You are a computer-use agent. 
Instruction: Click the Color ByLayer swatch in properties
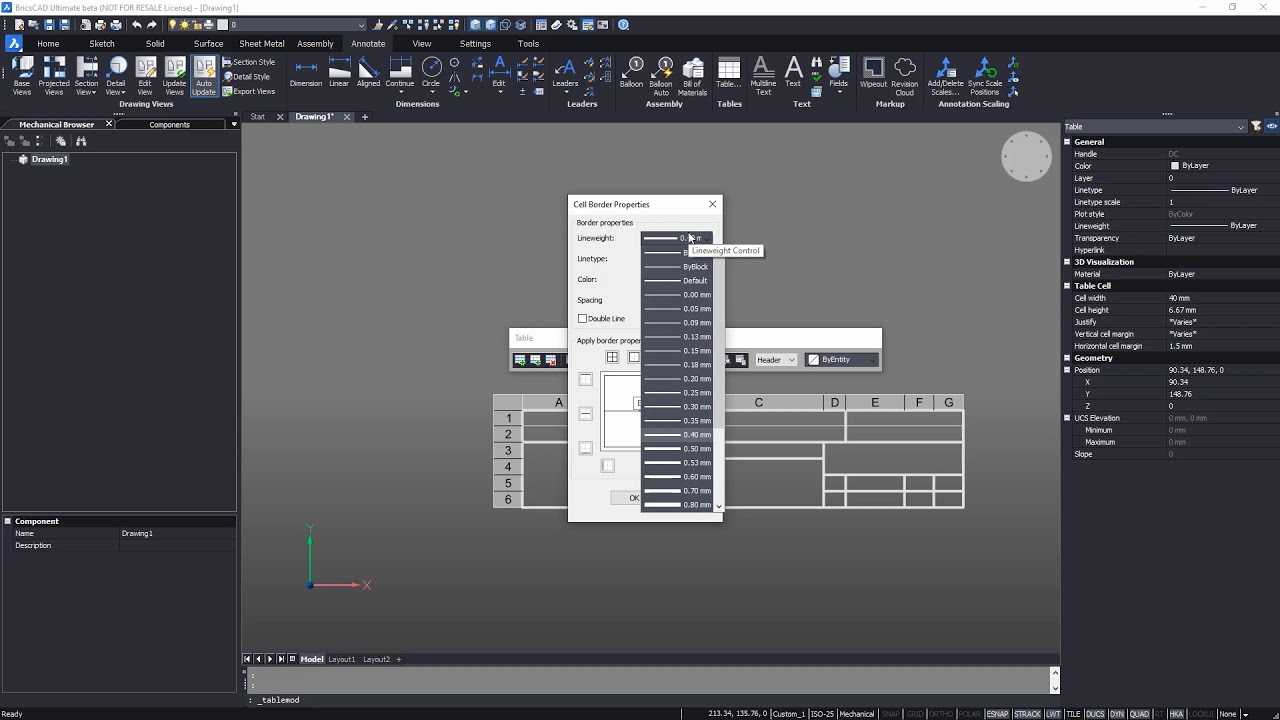1175,166
